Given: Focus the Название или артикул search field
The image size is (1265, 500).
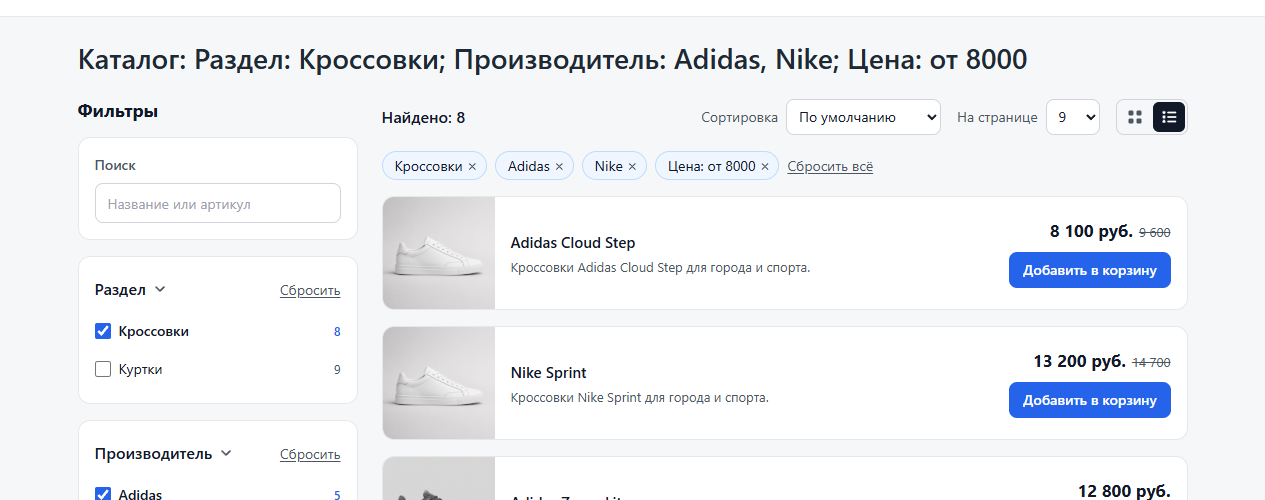Looking at the screenshot, I should (218, 203).
